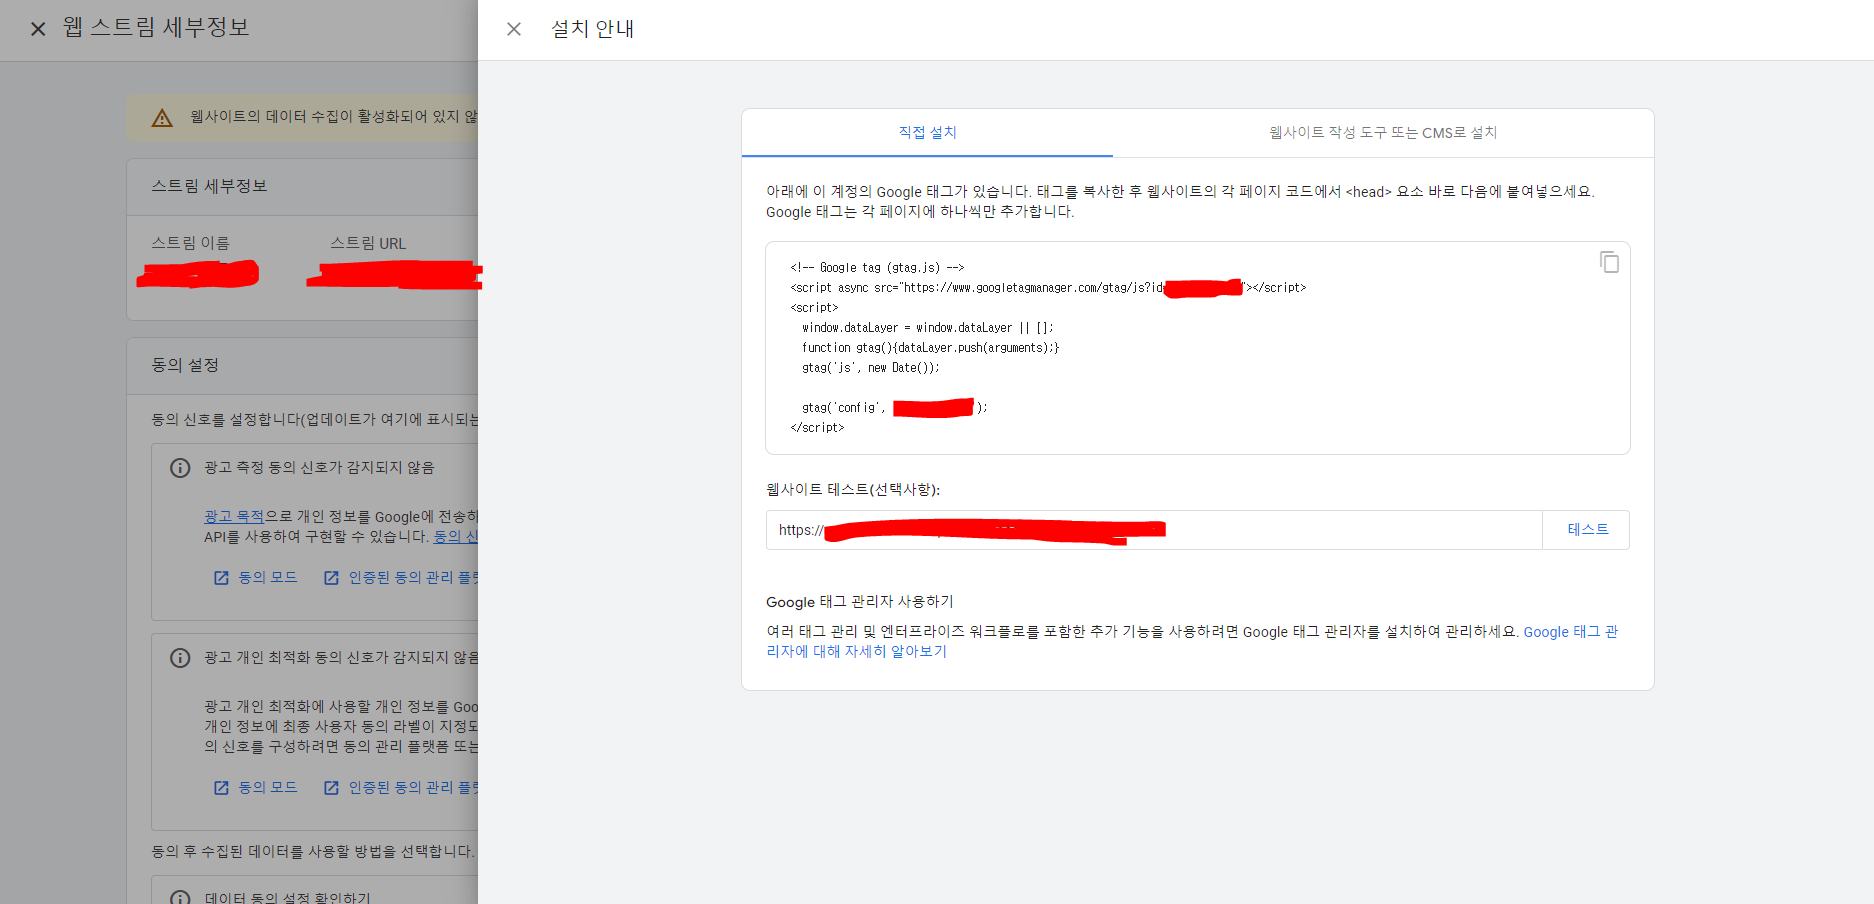
Task: Open Google 태그 관리자에 대해 자세히 알아보기 link
Action: (x=1192, y=641)
